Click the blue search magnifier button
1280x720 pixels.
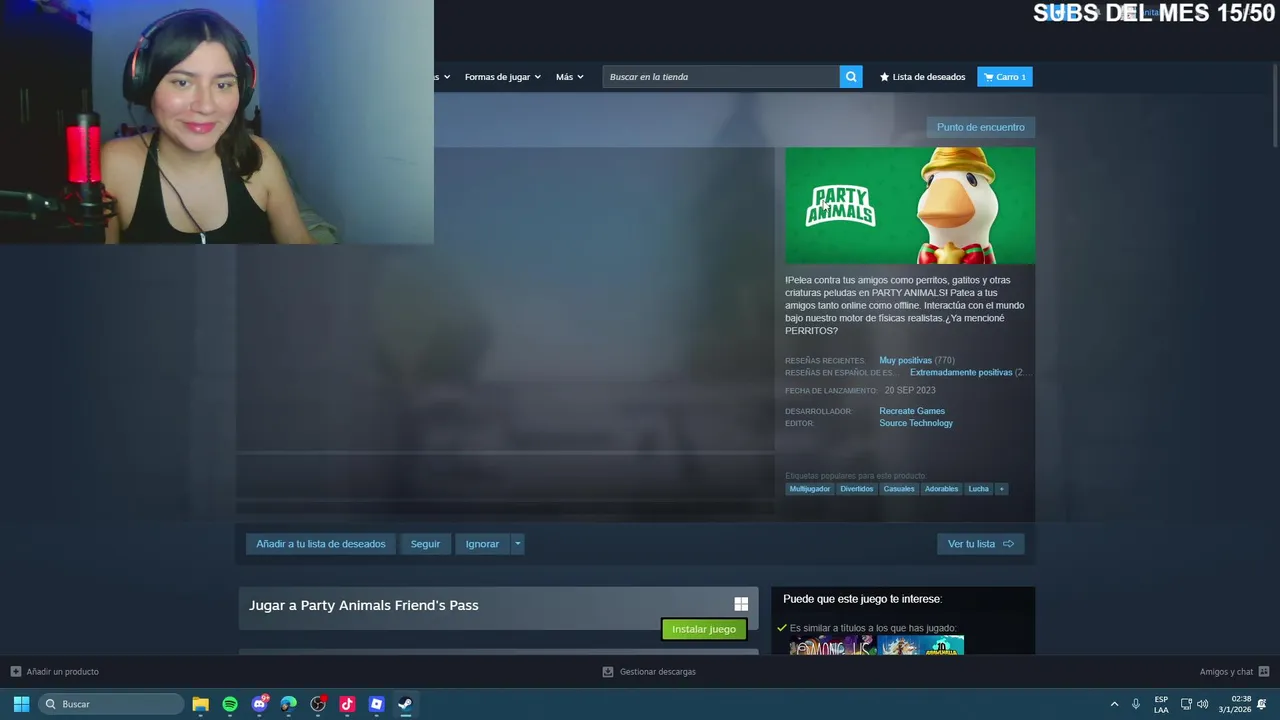(851, 77)
